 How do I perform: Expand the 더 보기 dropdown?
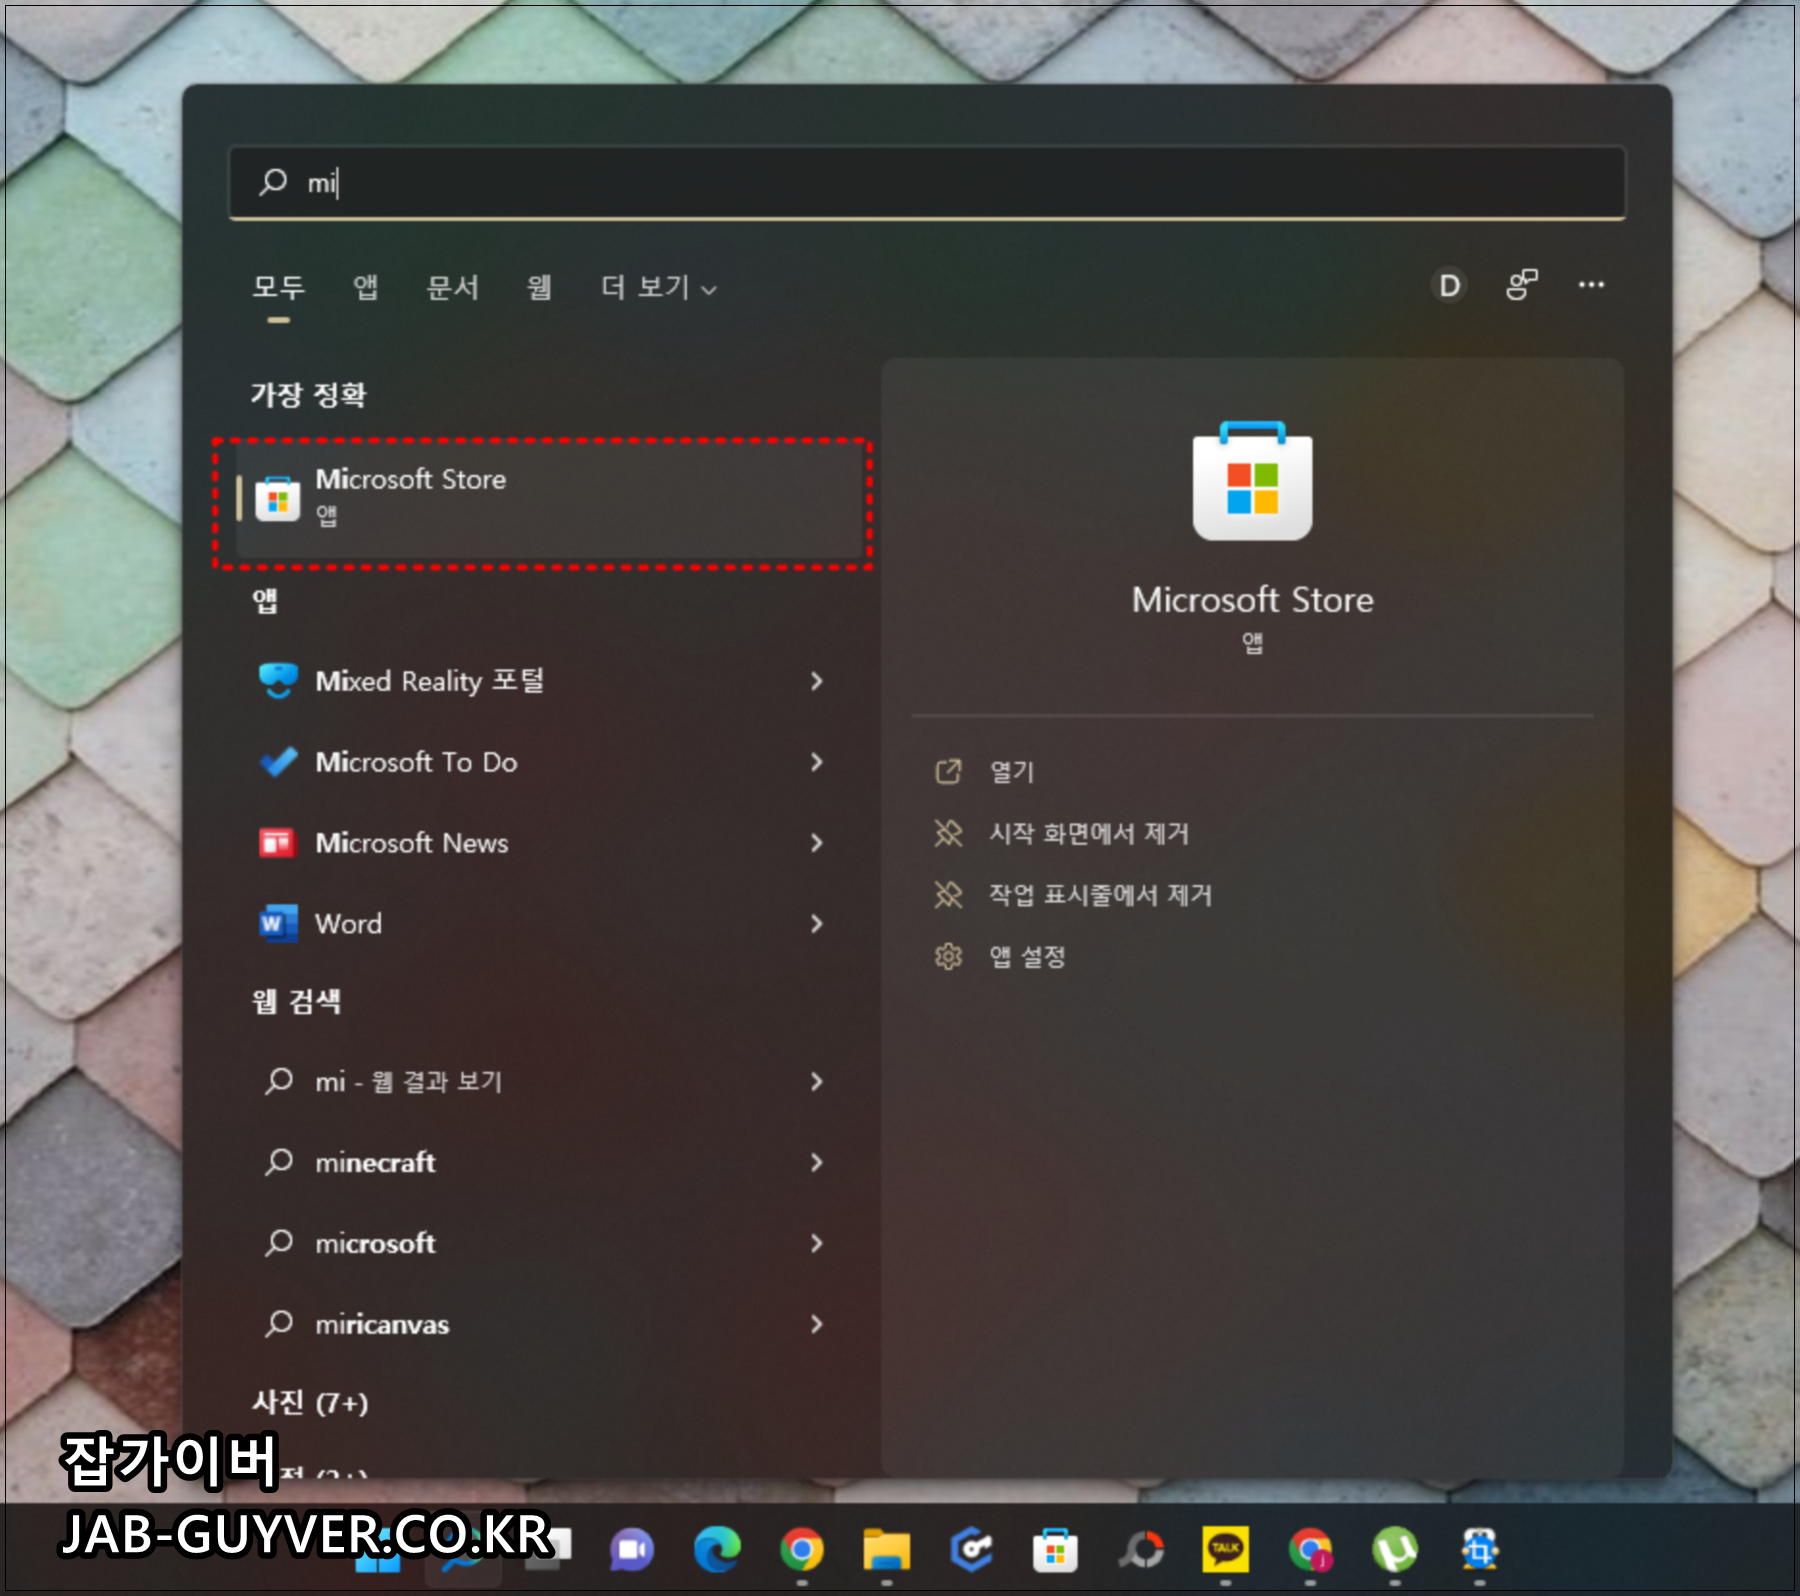coord(658,288)
